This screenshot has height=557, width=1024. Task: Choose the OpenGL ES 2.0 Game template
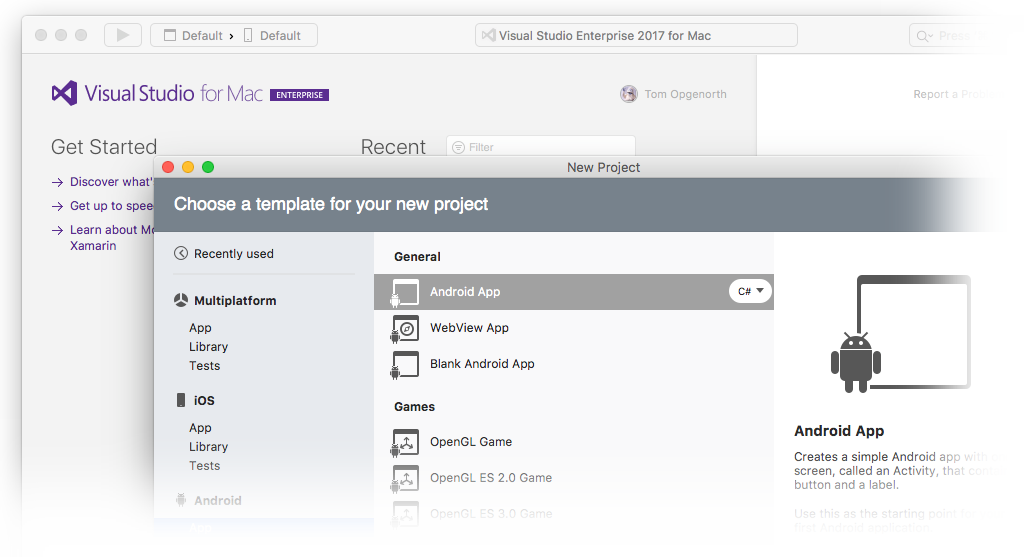tap(490, 478)
